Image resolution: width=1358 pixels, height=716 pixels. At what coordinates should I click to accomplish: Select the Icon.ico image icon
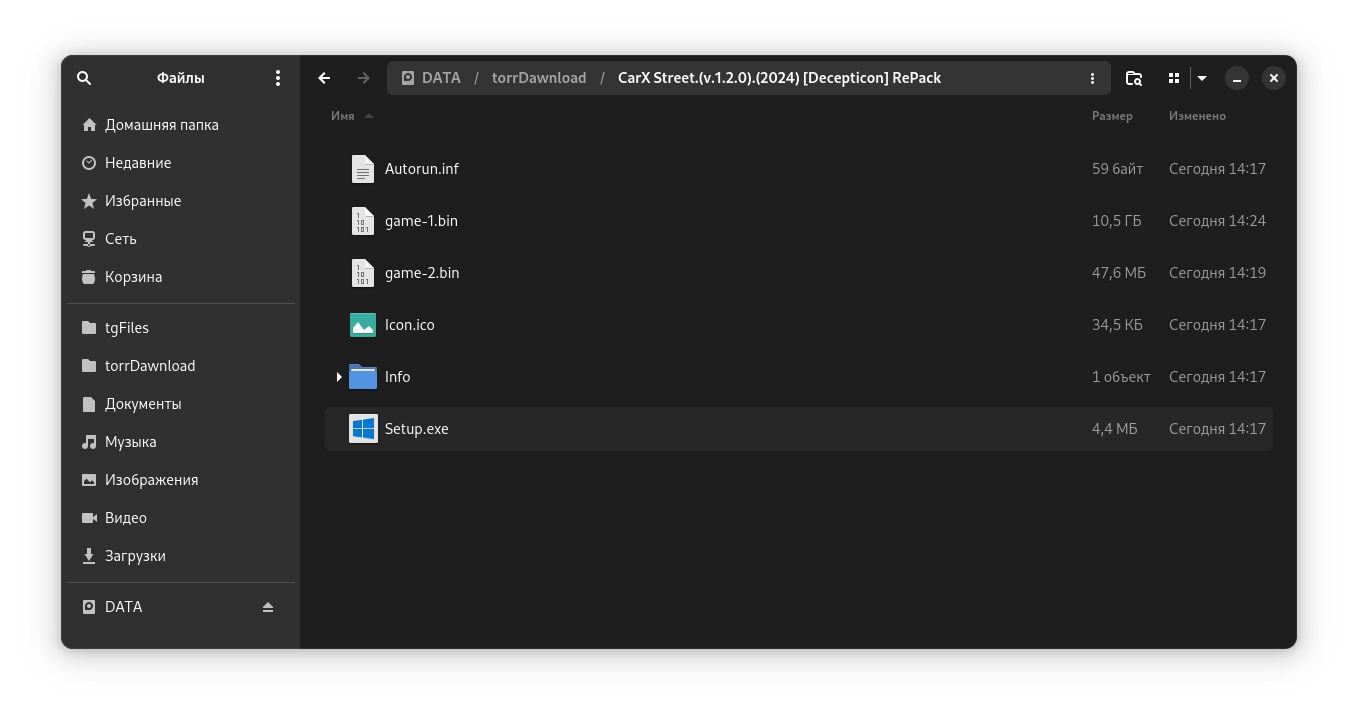(363, 325)
